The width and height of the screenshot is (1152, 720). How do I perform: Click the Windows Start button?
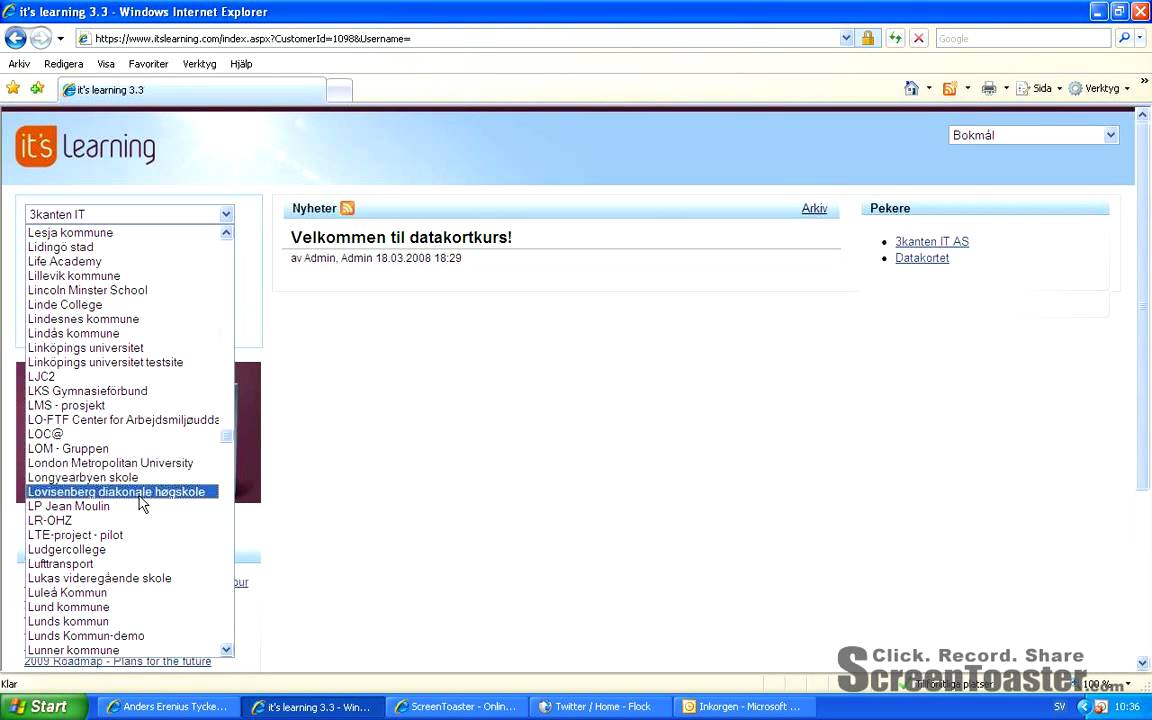click(x=43, y=707)
